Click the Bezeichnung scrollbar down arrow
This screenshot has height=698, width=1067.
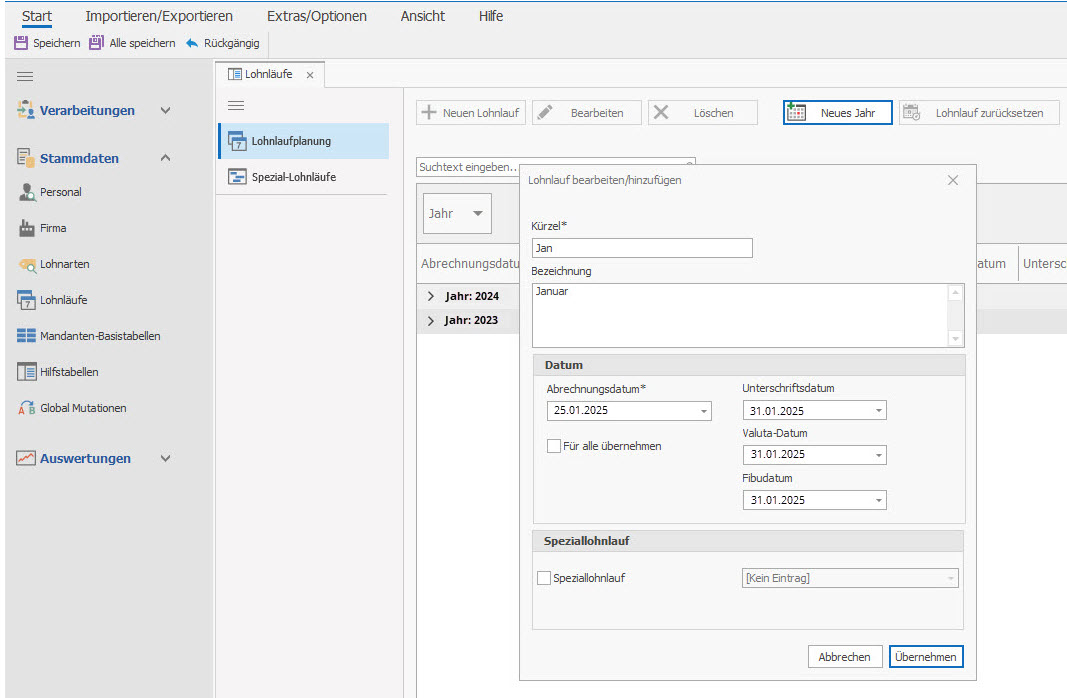(955, 339)
